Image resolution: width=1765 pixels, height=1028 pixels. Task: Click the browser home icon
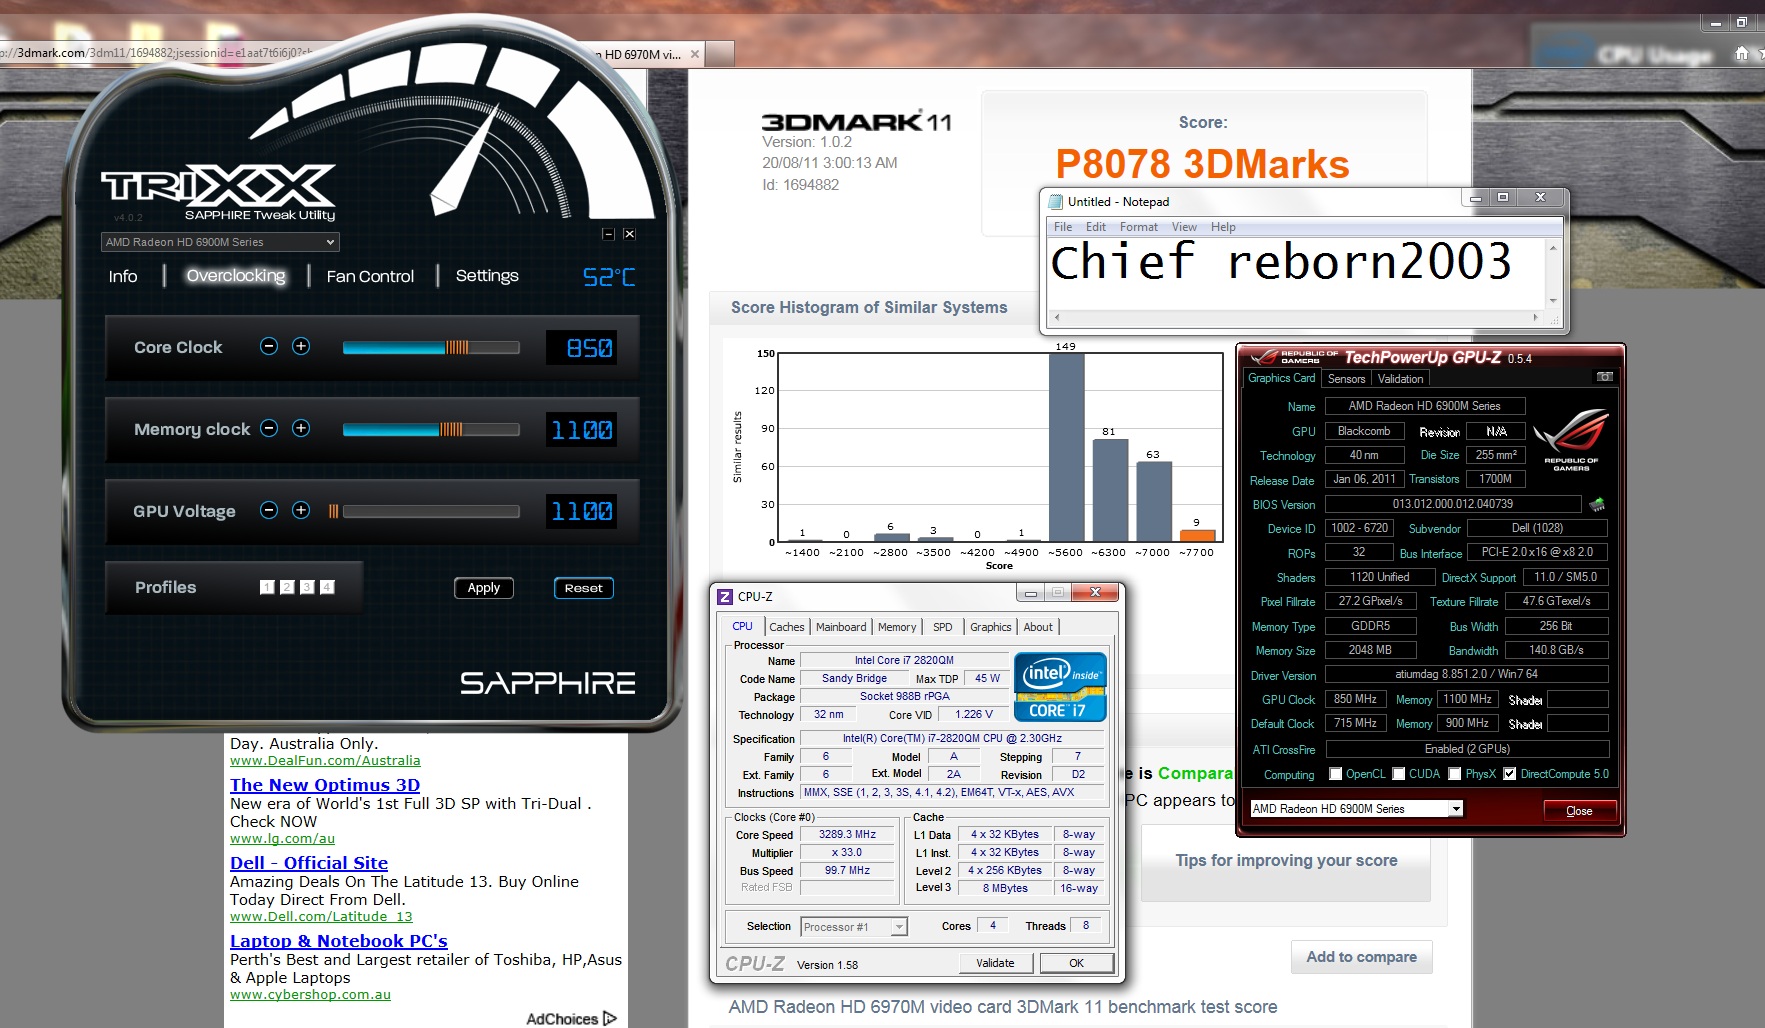1742,53
